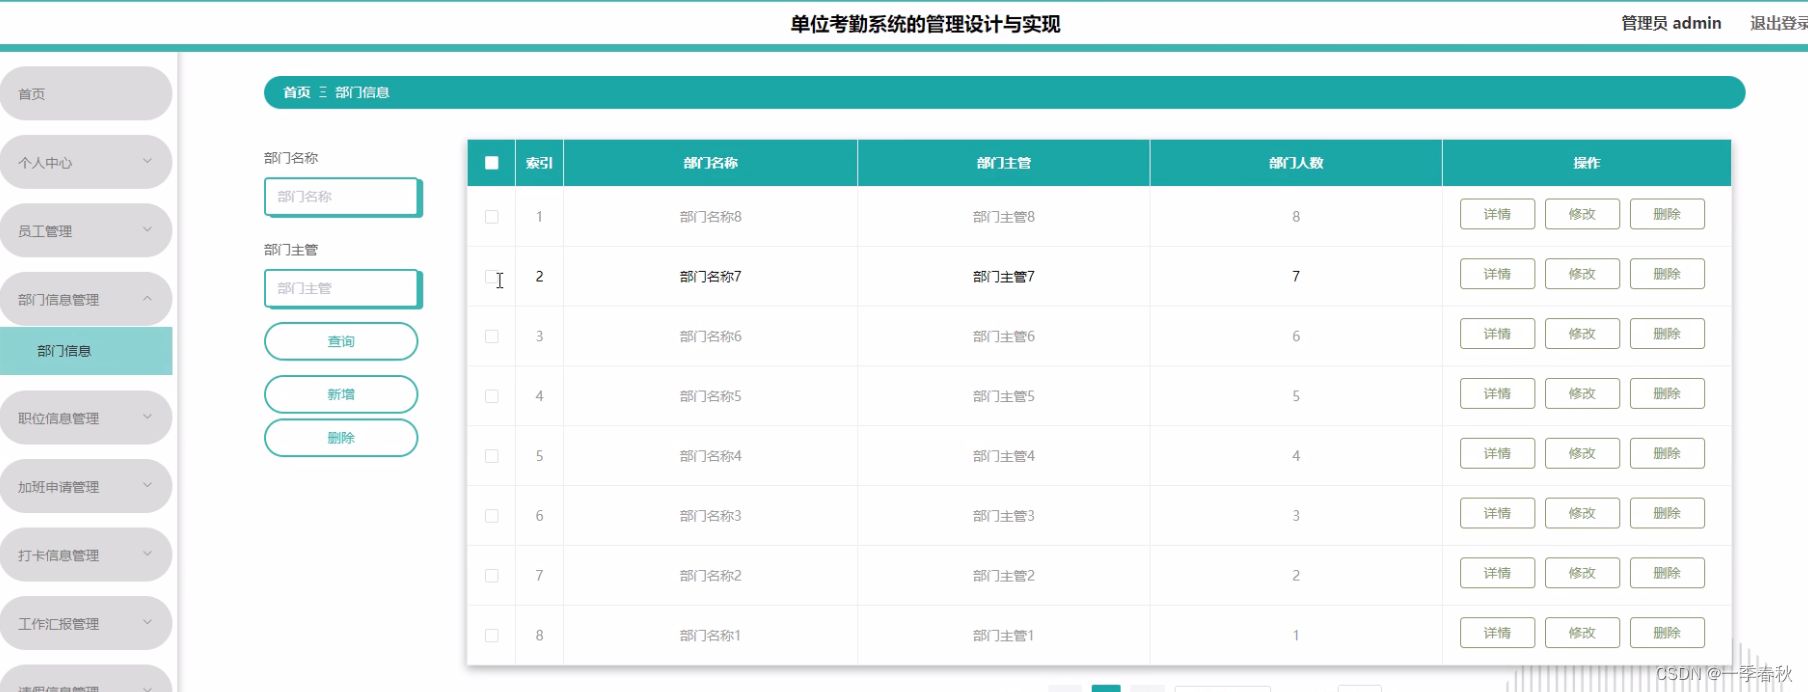Click the 部门名称3 table cell
1808x692 pixels.
[711, 516]
